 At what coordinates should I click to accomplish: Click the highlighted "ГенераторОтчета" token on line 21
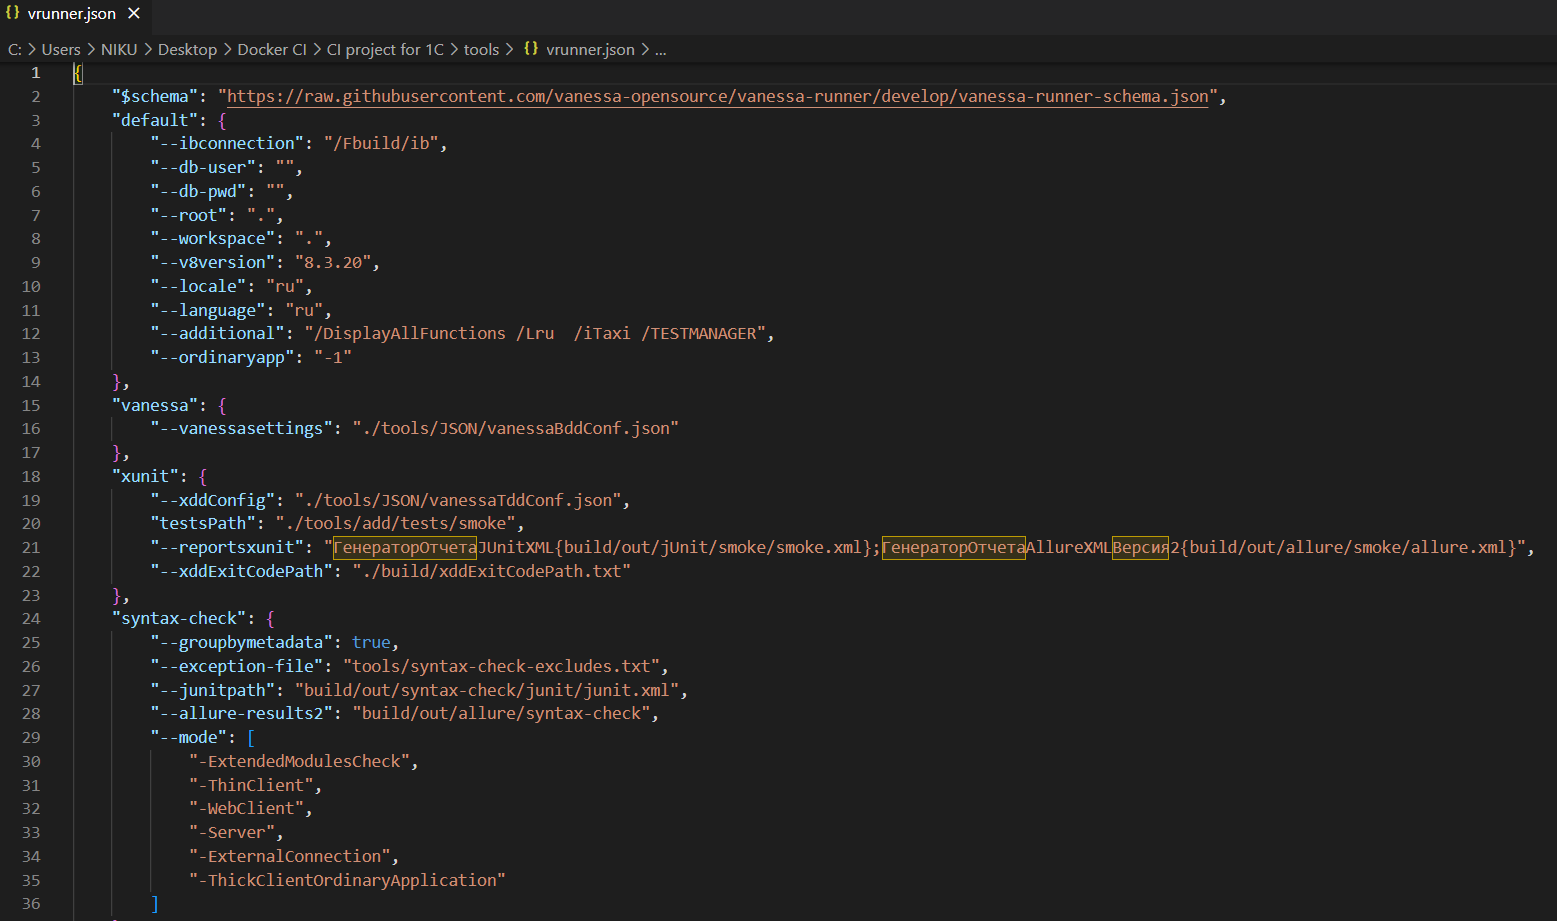(x=403, y=547)
